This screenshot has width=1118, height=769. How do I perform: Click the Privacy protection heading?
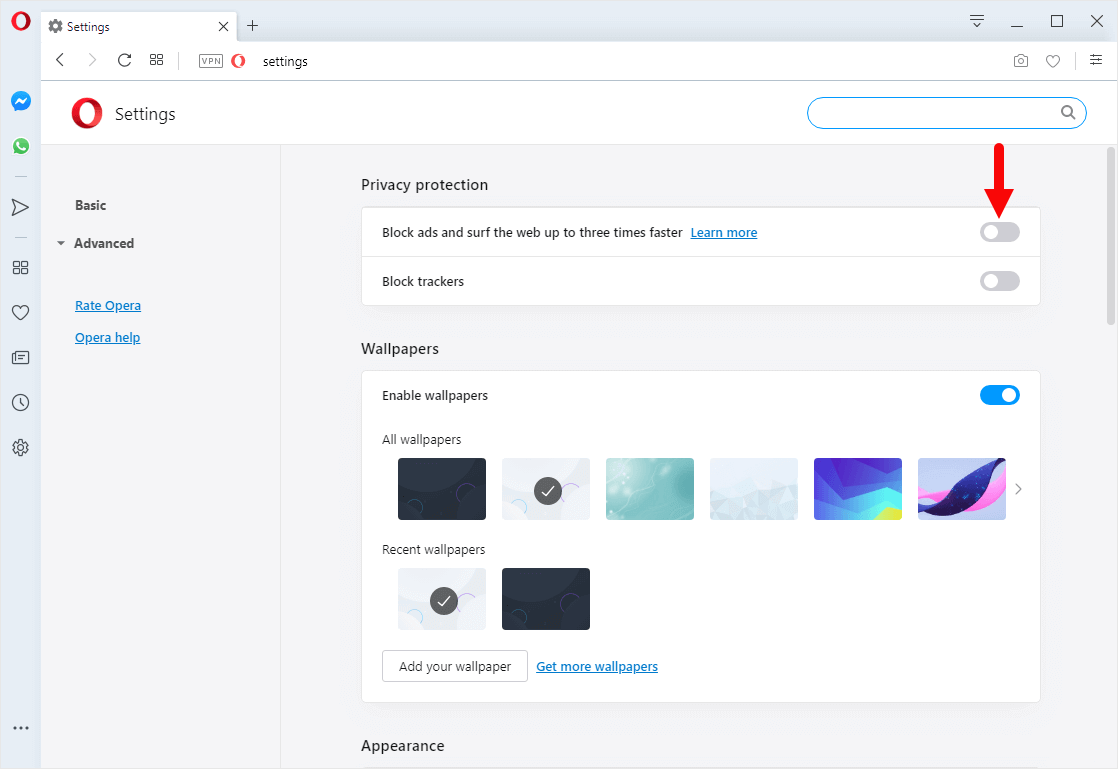[424, 185]
